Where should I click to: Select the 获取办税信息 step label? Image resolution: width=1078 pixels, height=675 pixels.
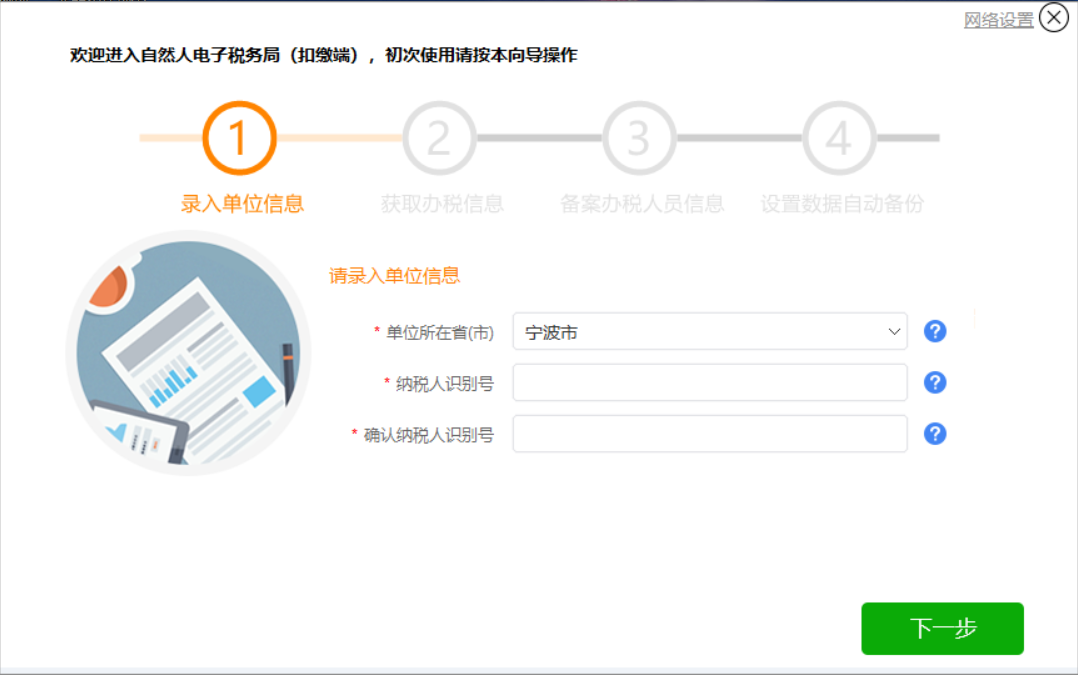pyautogui.click(x=442, y=203)
